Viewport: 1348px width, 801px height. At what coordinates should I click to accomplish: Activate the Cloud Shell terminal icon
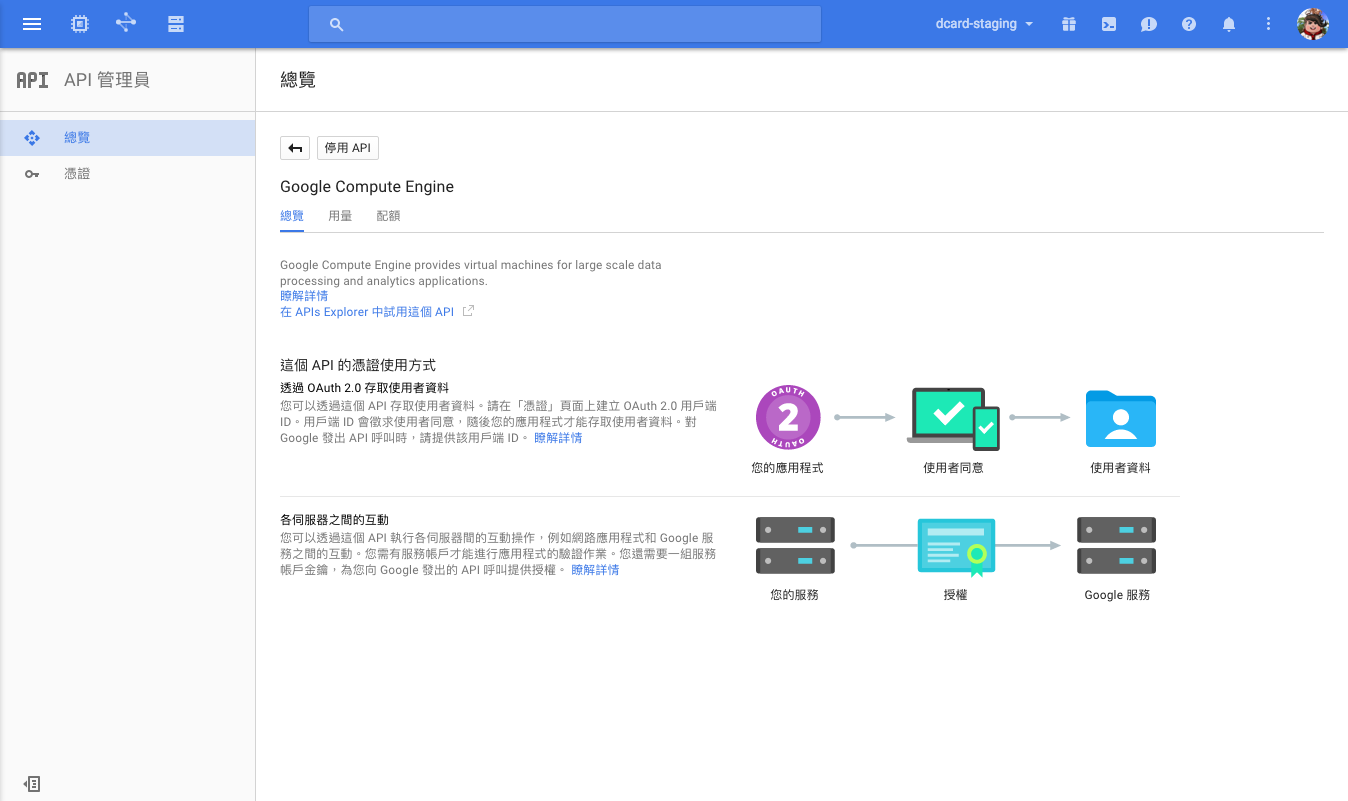[1109, 24]
